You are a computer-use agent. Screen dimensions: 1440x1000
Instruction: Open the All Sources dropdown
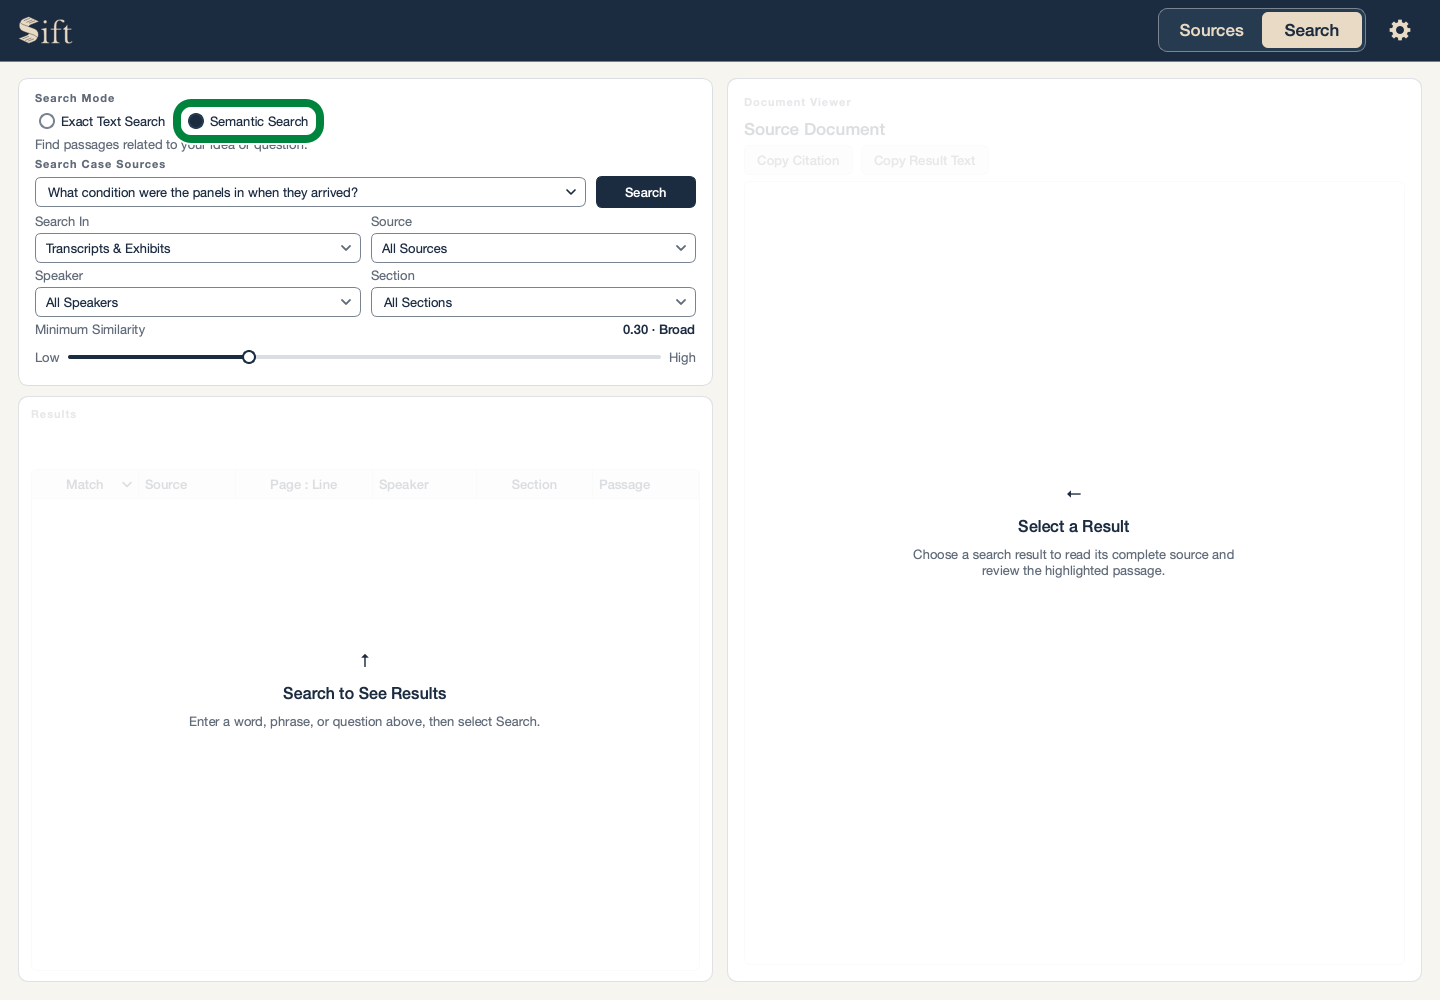click(x=533, y=248)
